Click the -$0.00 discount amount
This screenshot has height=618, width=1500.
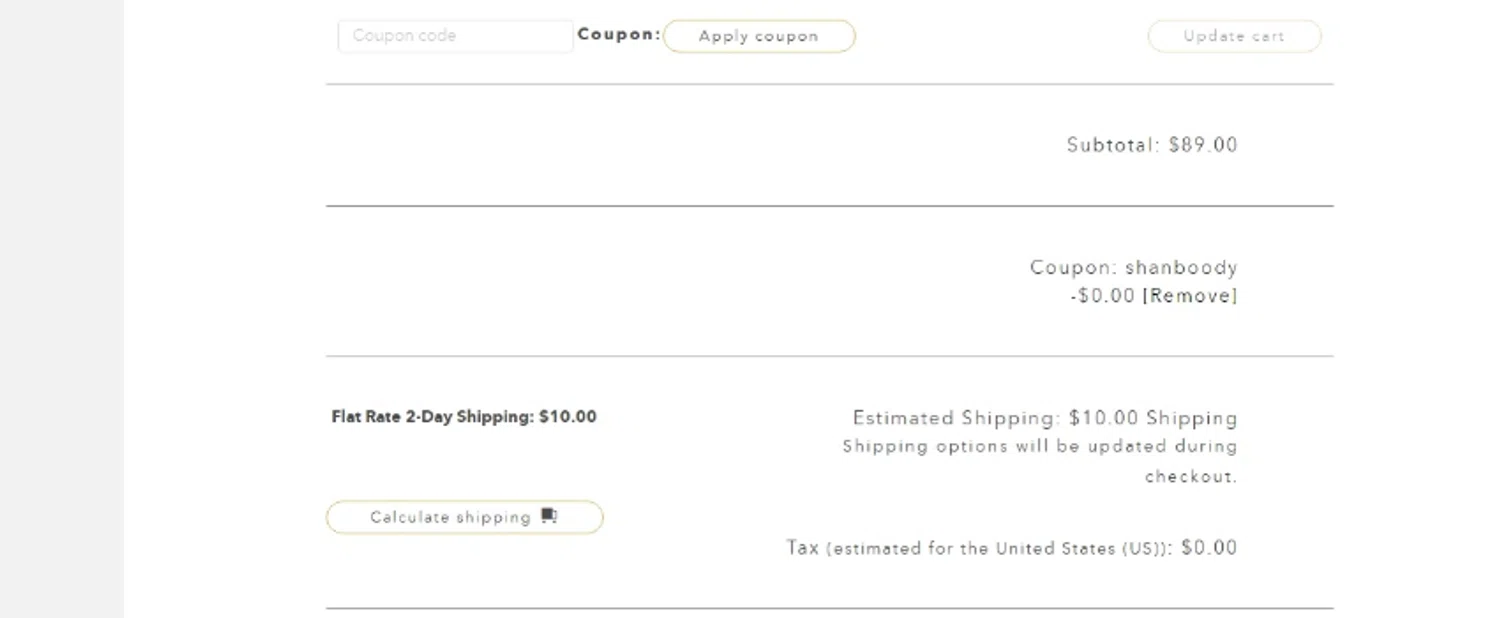(x=1102, y=296)
